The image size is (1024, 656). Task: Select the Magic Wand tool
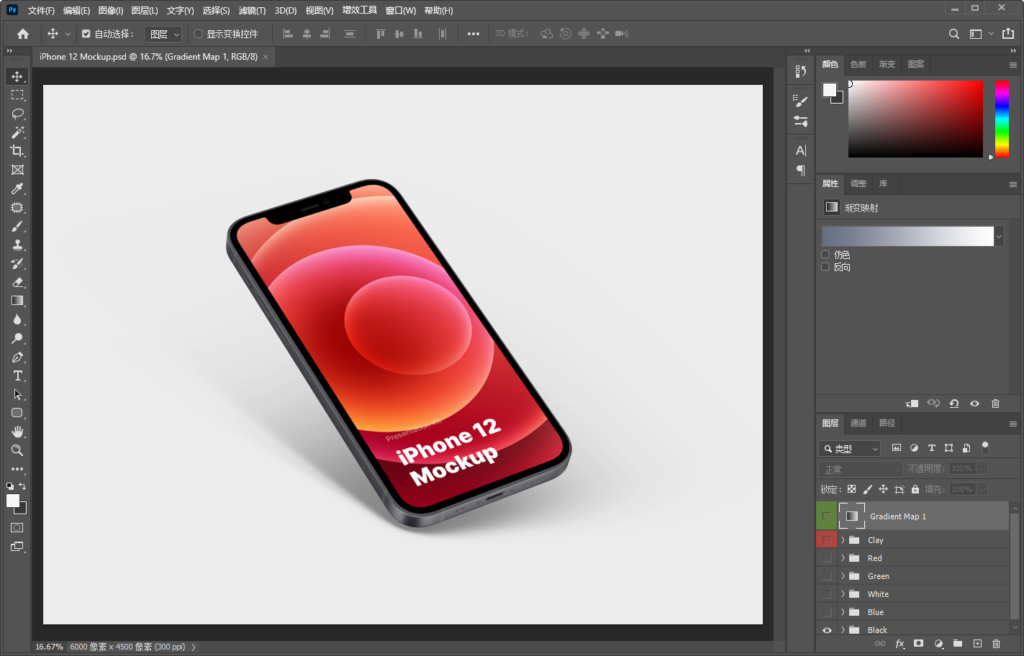(17, 133)
